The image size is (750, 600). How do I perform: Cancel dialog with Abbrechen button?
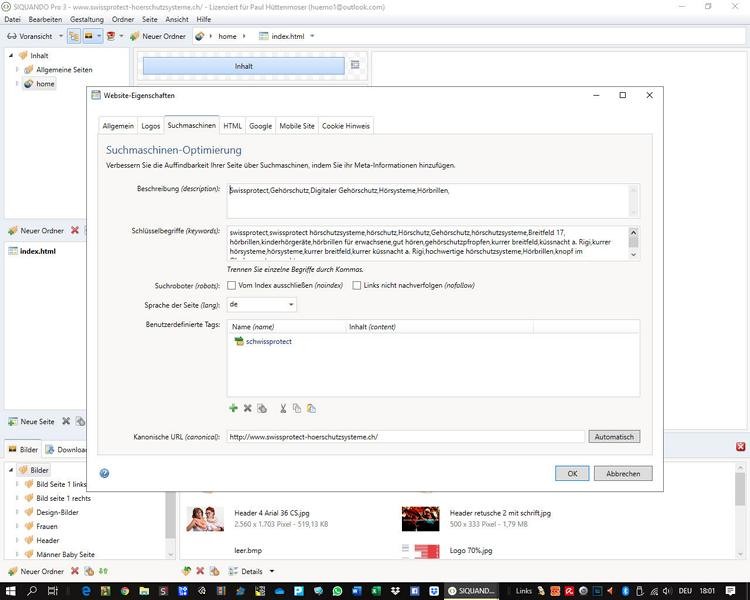click(x=623, y=474)
